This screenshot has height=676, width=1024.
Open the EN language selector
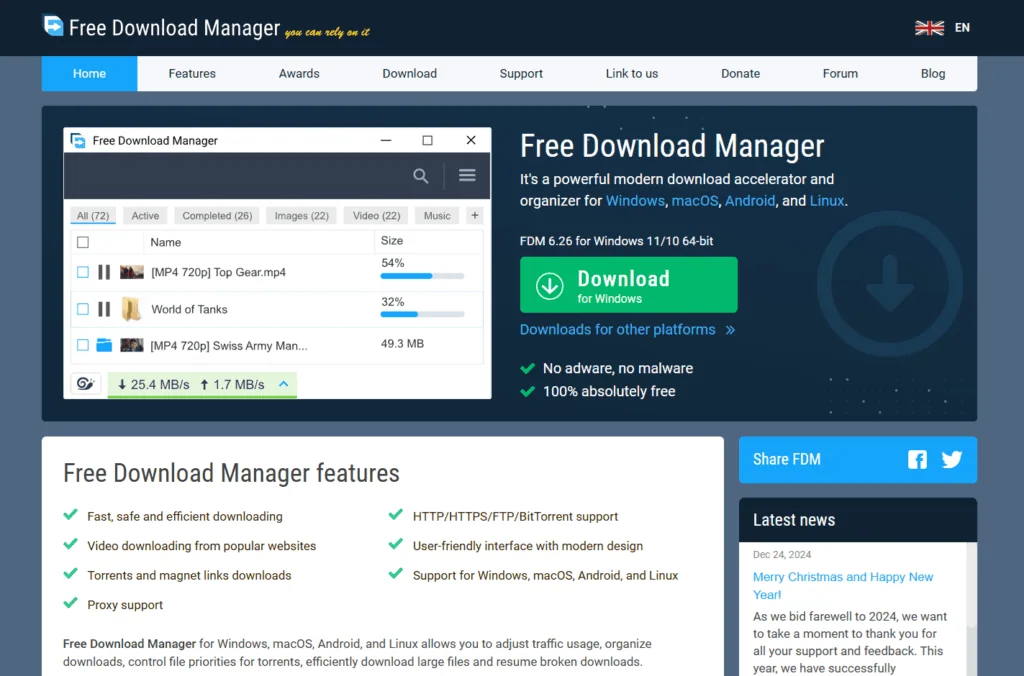(962, 28)
